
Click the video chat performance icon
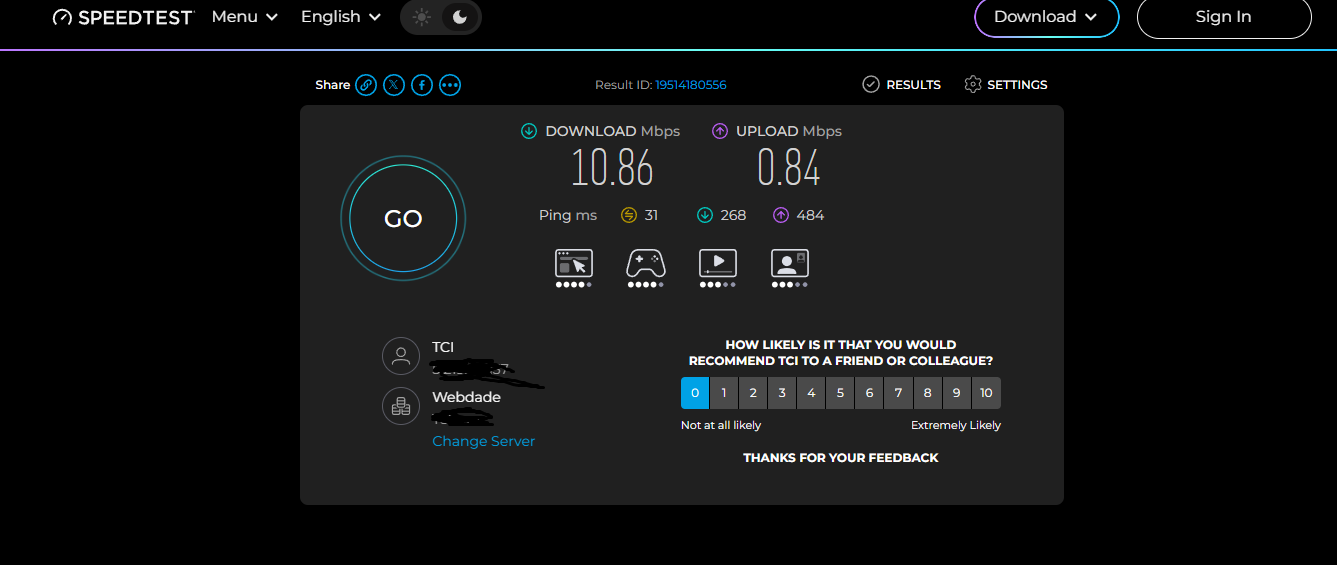[x=790, y=263]
